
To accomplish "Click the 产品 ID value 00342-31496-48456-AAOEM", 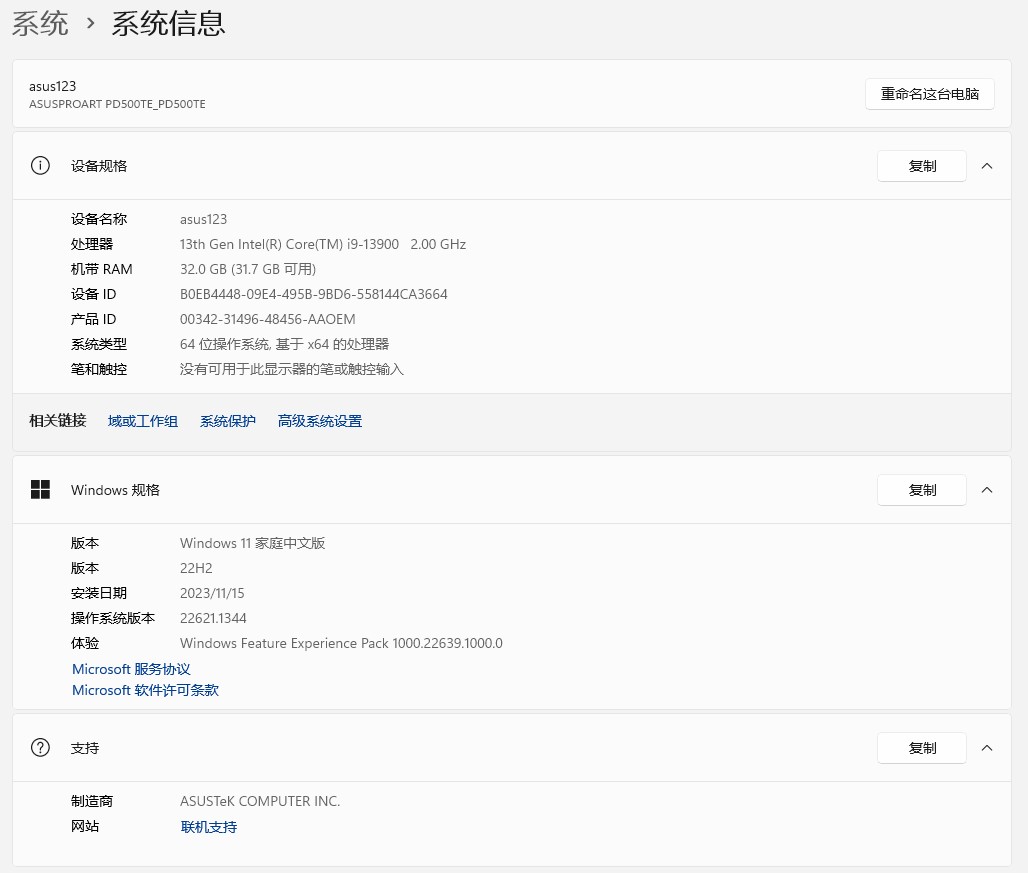I will [x=267, y=319].
